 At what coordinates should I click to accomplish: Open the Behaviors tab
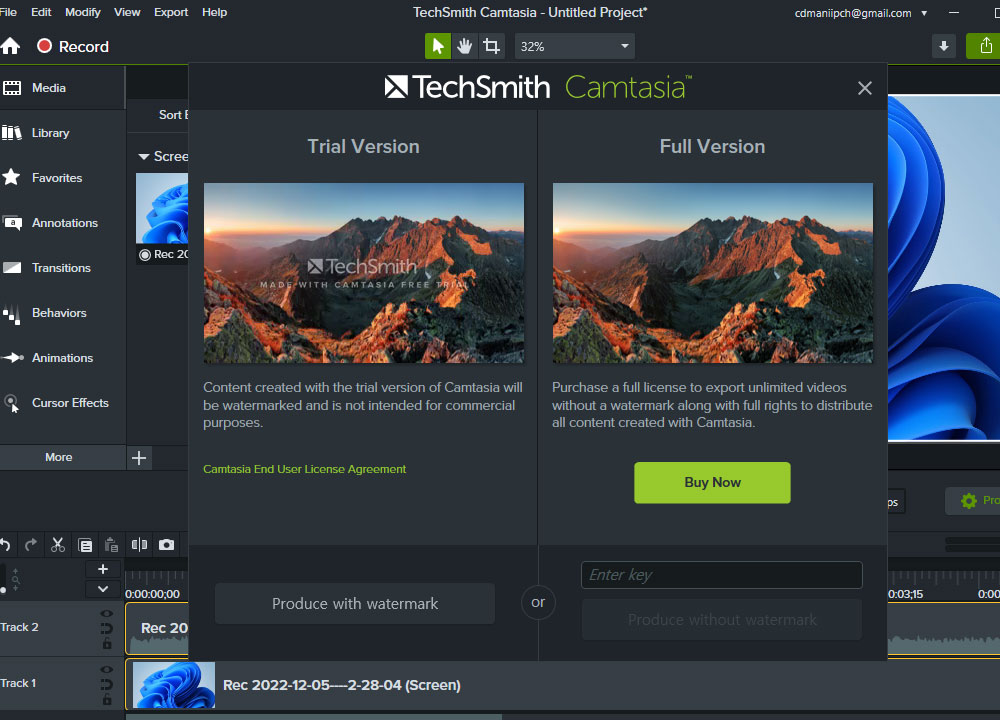click(62, 312)
